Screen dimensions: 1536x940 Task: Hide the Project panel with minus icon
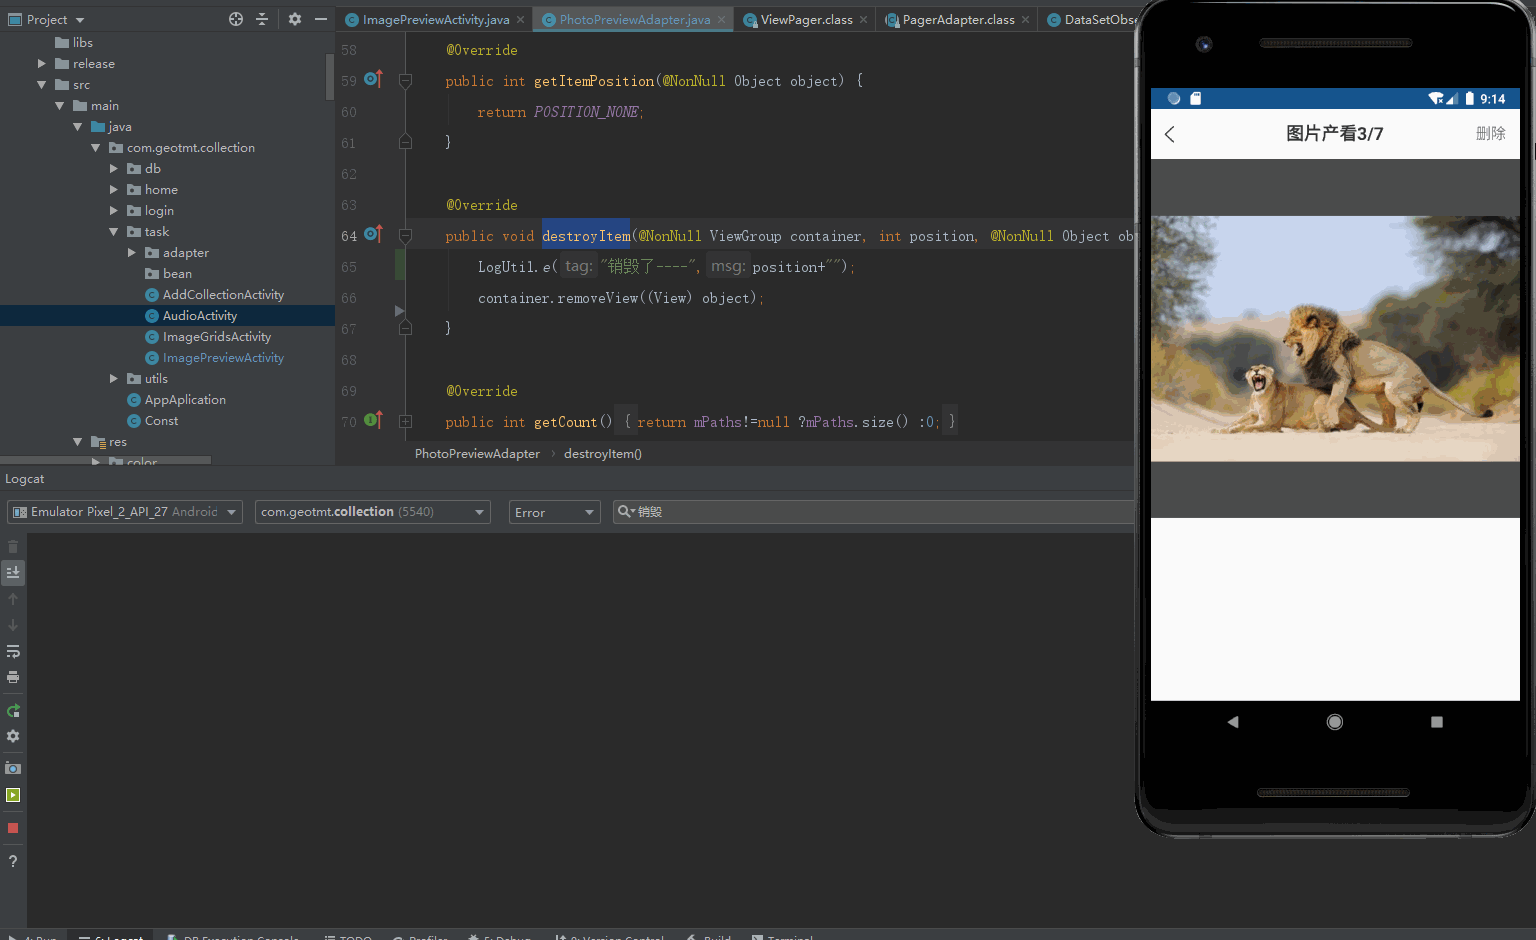click(x=321, y=19)
